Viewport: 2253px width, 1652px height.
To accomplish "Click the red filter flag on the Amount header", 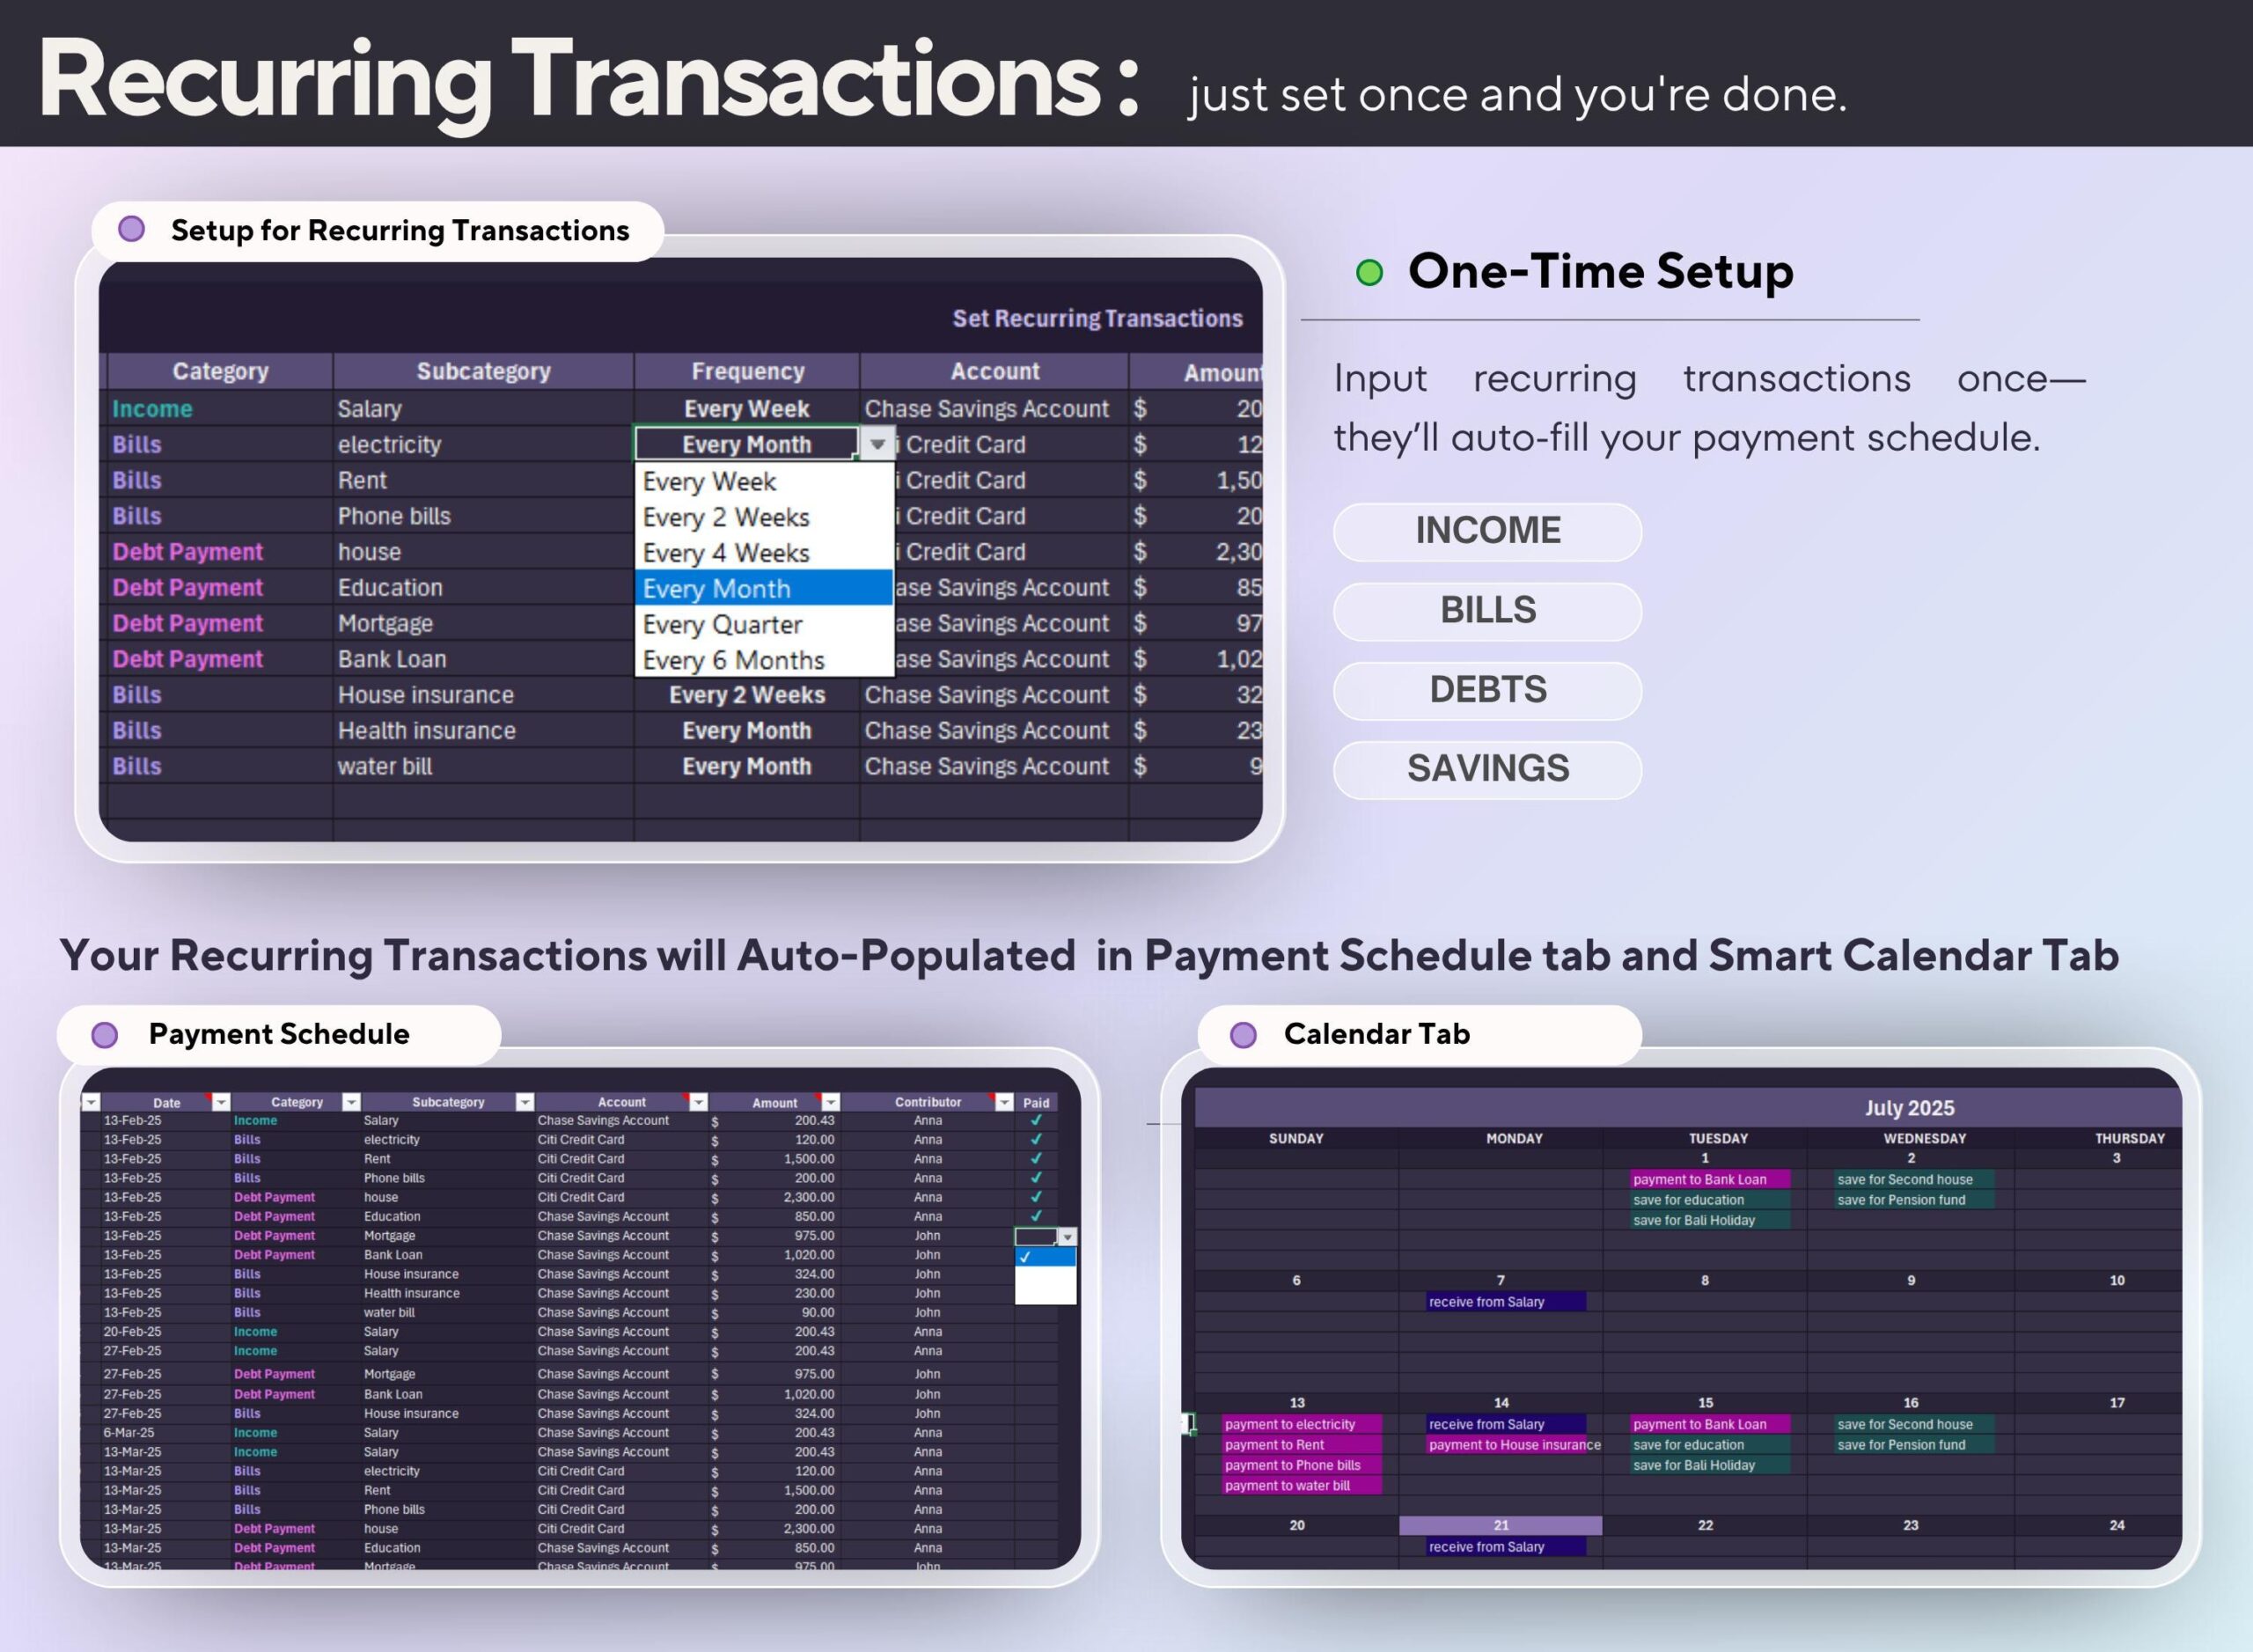I will point(819,1096).
